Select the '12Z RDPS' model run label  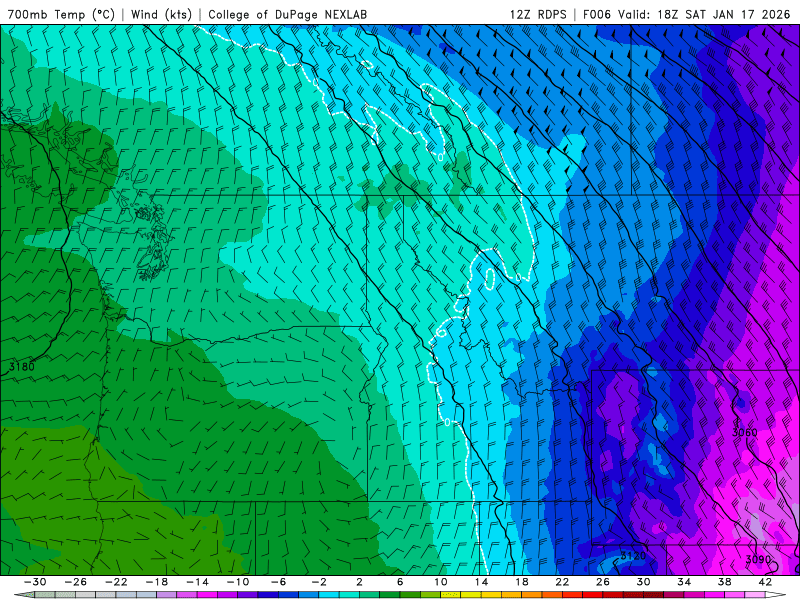click(538, 14)
